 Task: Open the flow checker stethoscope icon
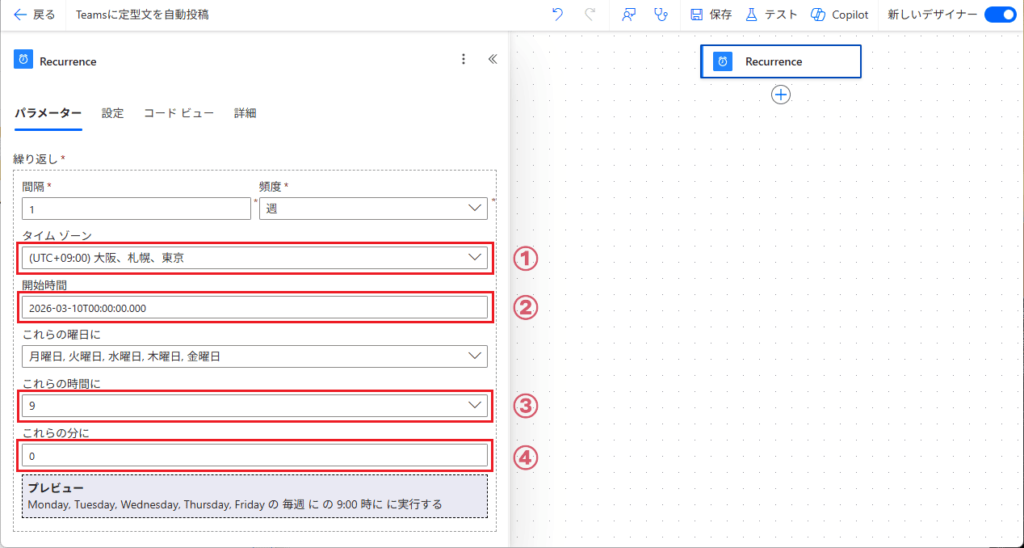pos(659,15)
